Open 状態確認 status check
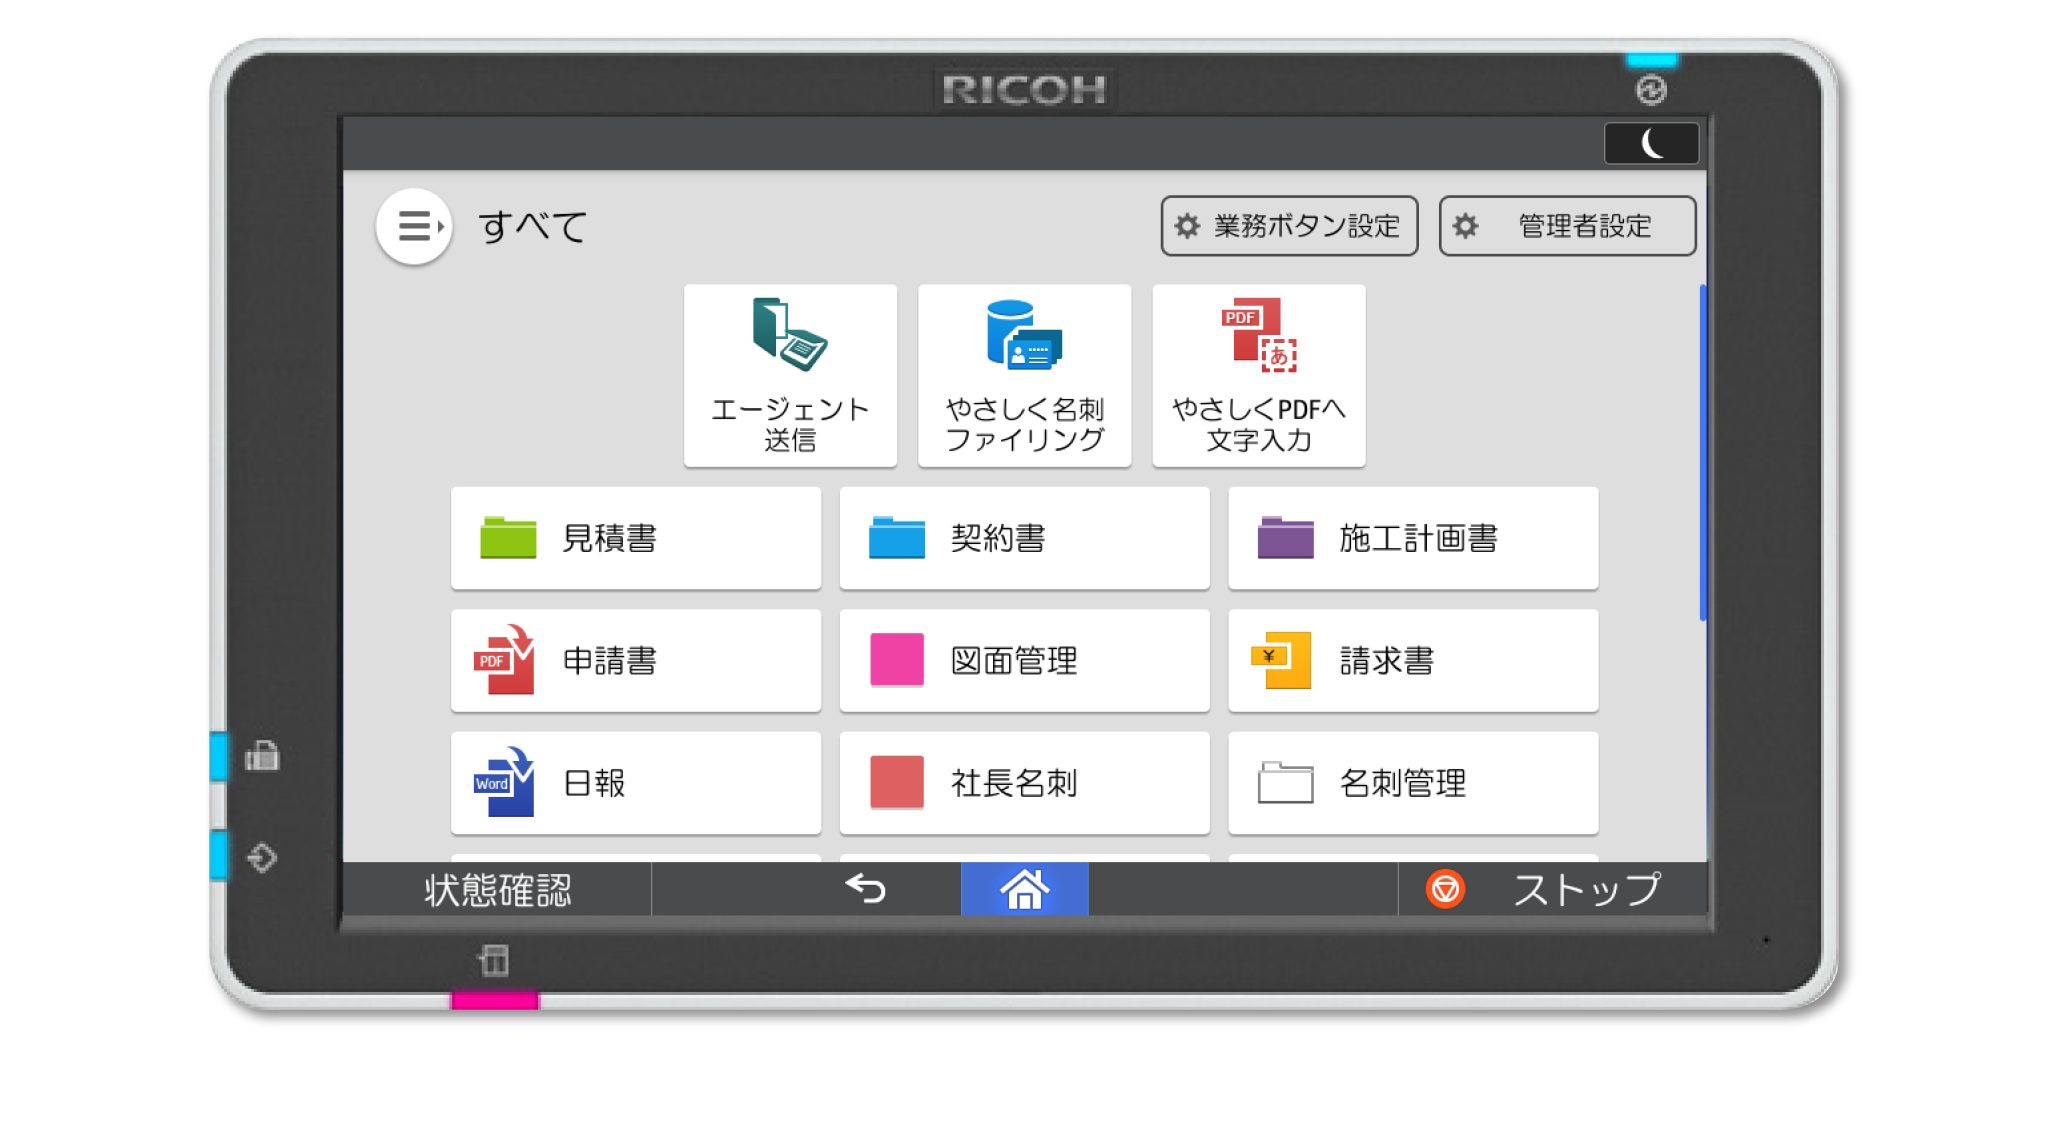 [497, 889]
